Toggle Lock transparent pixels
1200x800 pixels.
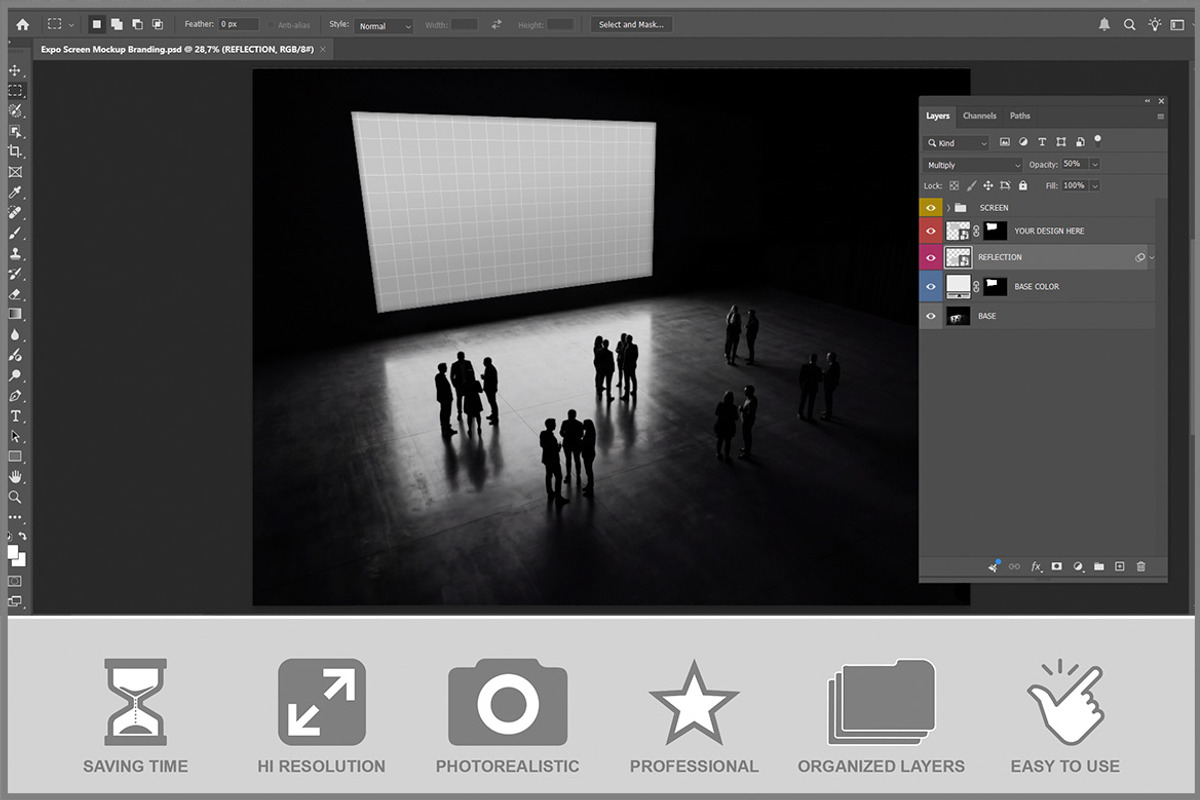954,186
